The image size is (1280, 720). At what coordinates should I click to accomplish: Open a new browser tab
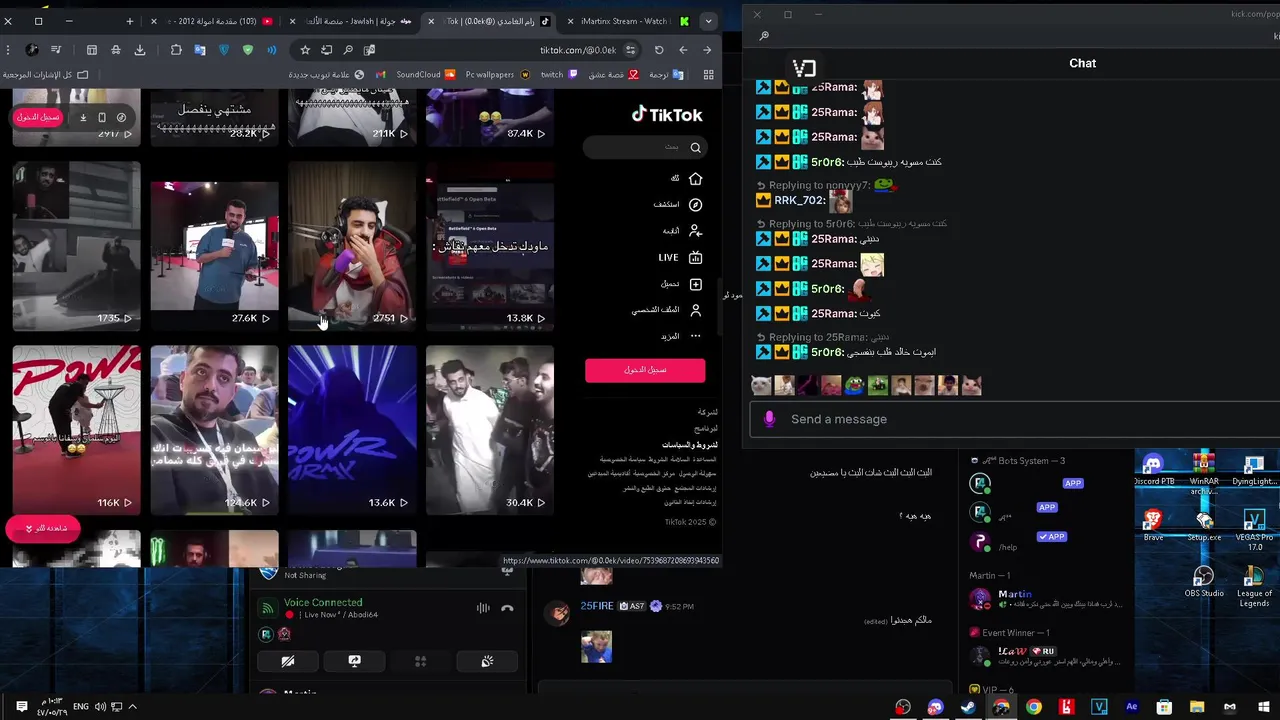128,21
